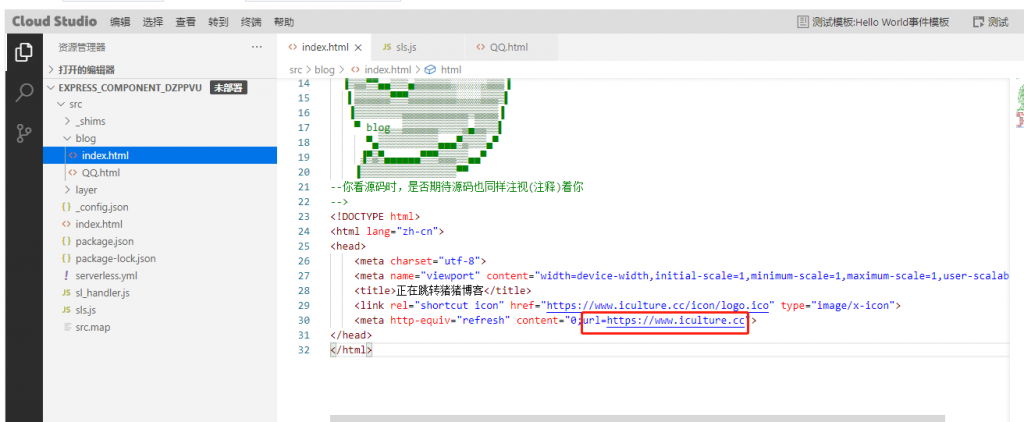Open the Explorer files icon in activity bar
Screen dimensions: 1024x422
pos(24,52)
